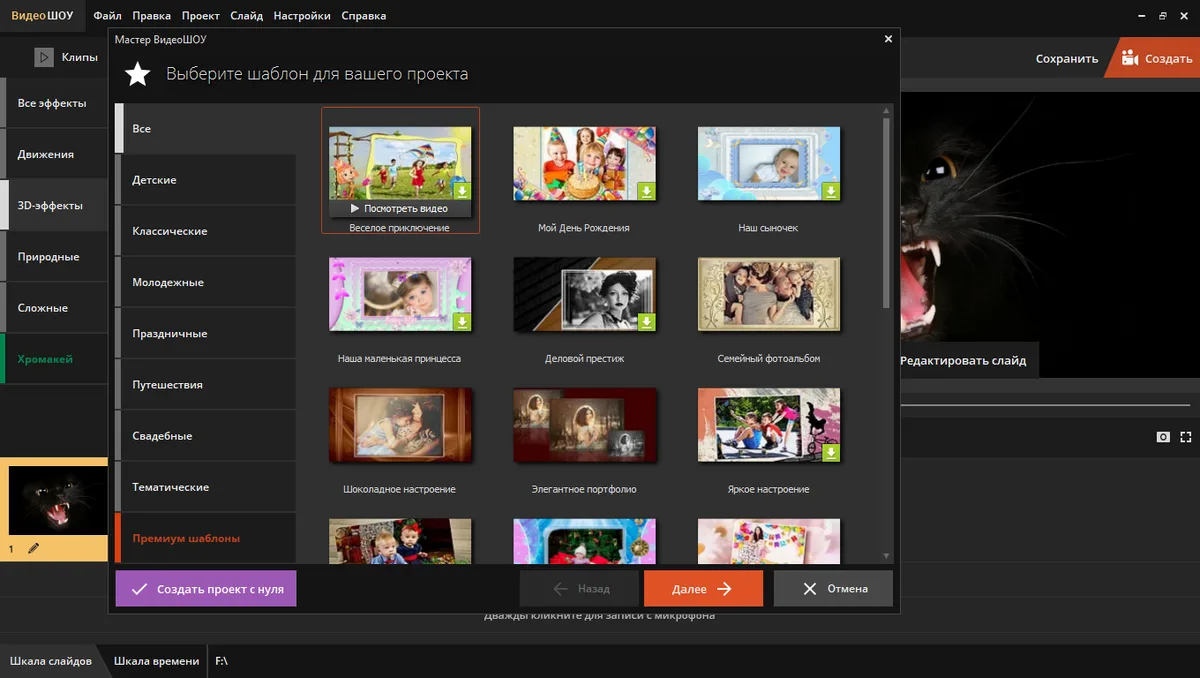Choose the Семейный фотоальбом template thumbnail
Viewport: 1200px width, 678px height.
768,294
